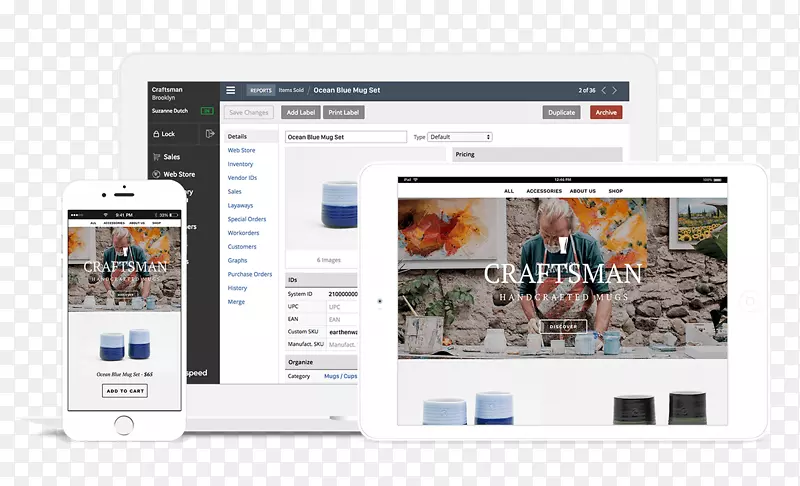
Task: Tap the blue mugs product on tablet
Action: (468, 408)
